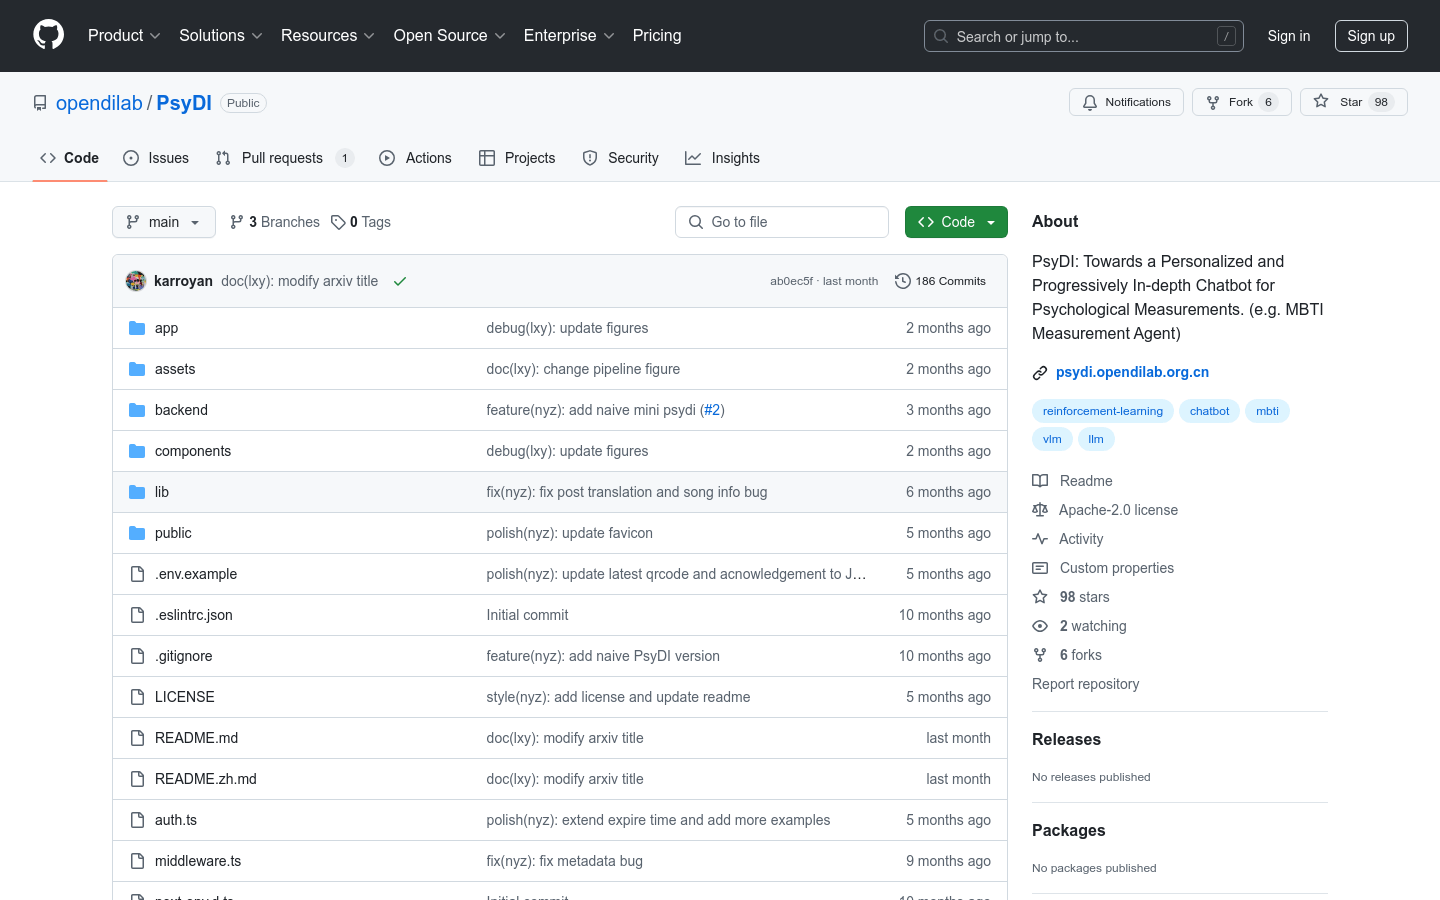Screen dimensions: 1440x900
Task: Open the README.md file
Action: (196, 738)
